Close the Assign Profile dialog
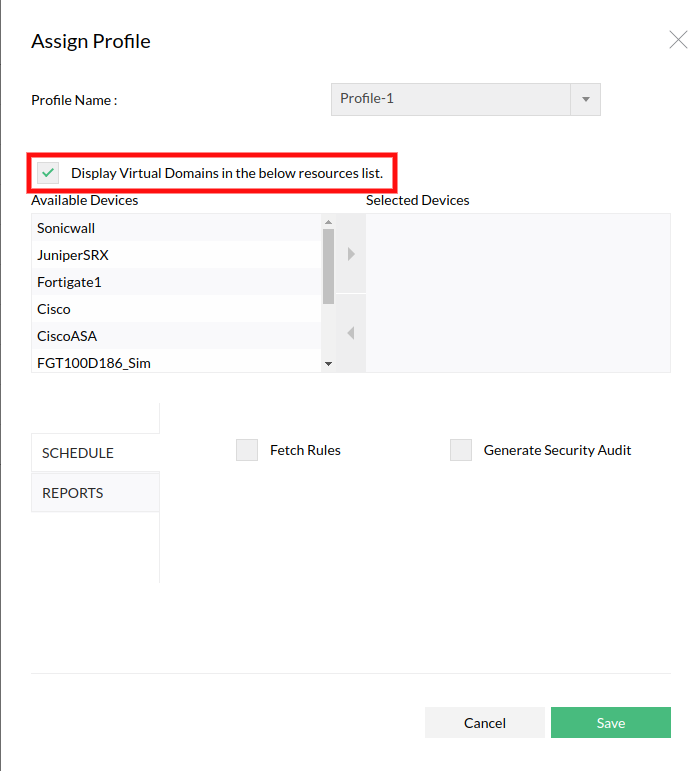 click(x=677, y=40)
